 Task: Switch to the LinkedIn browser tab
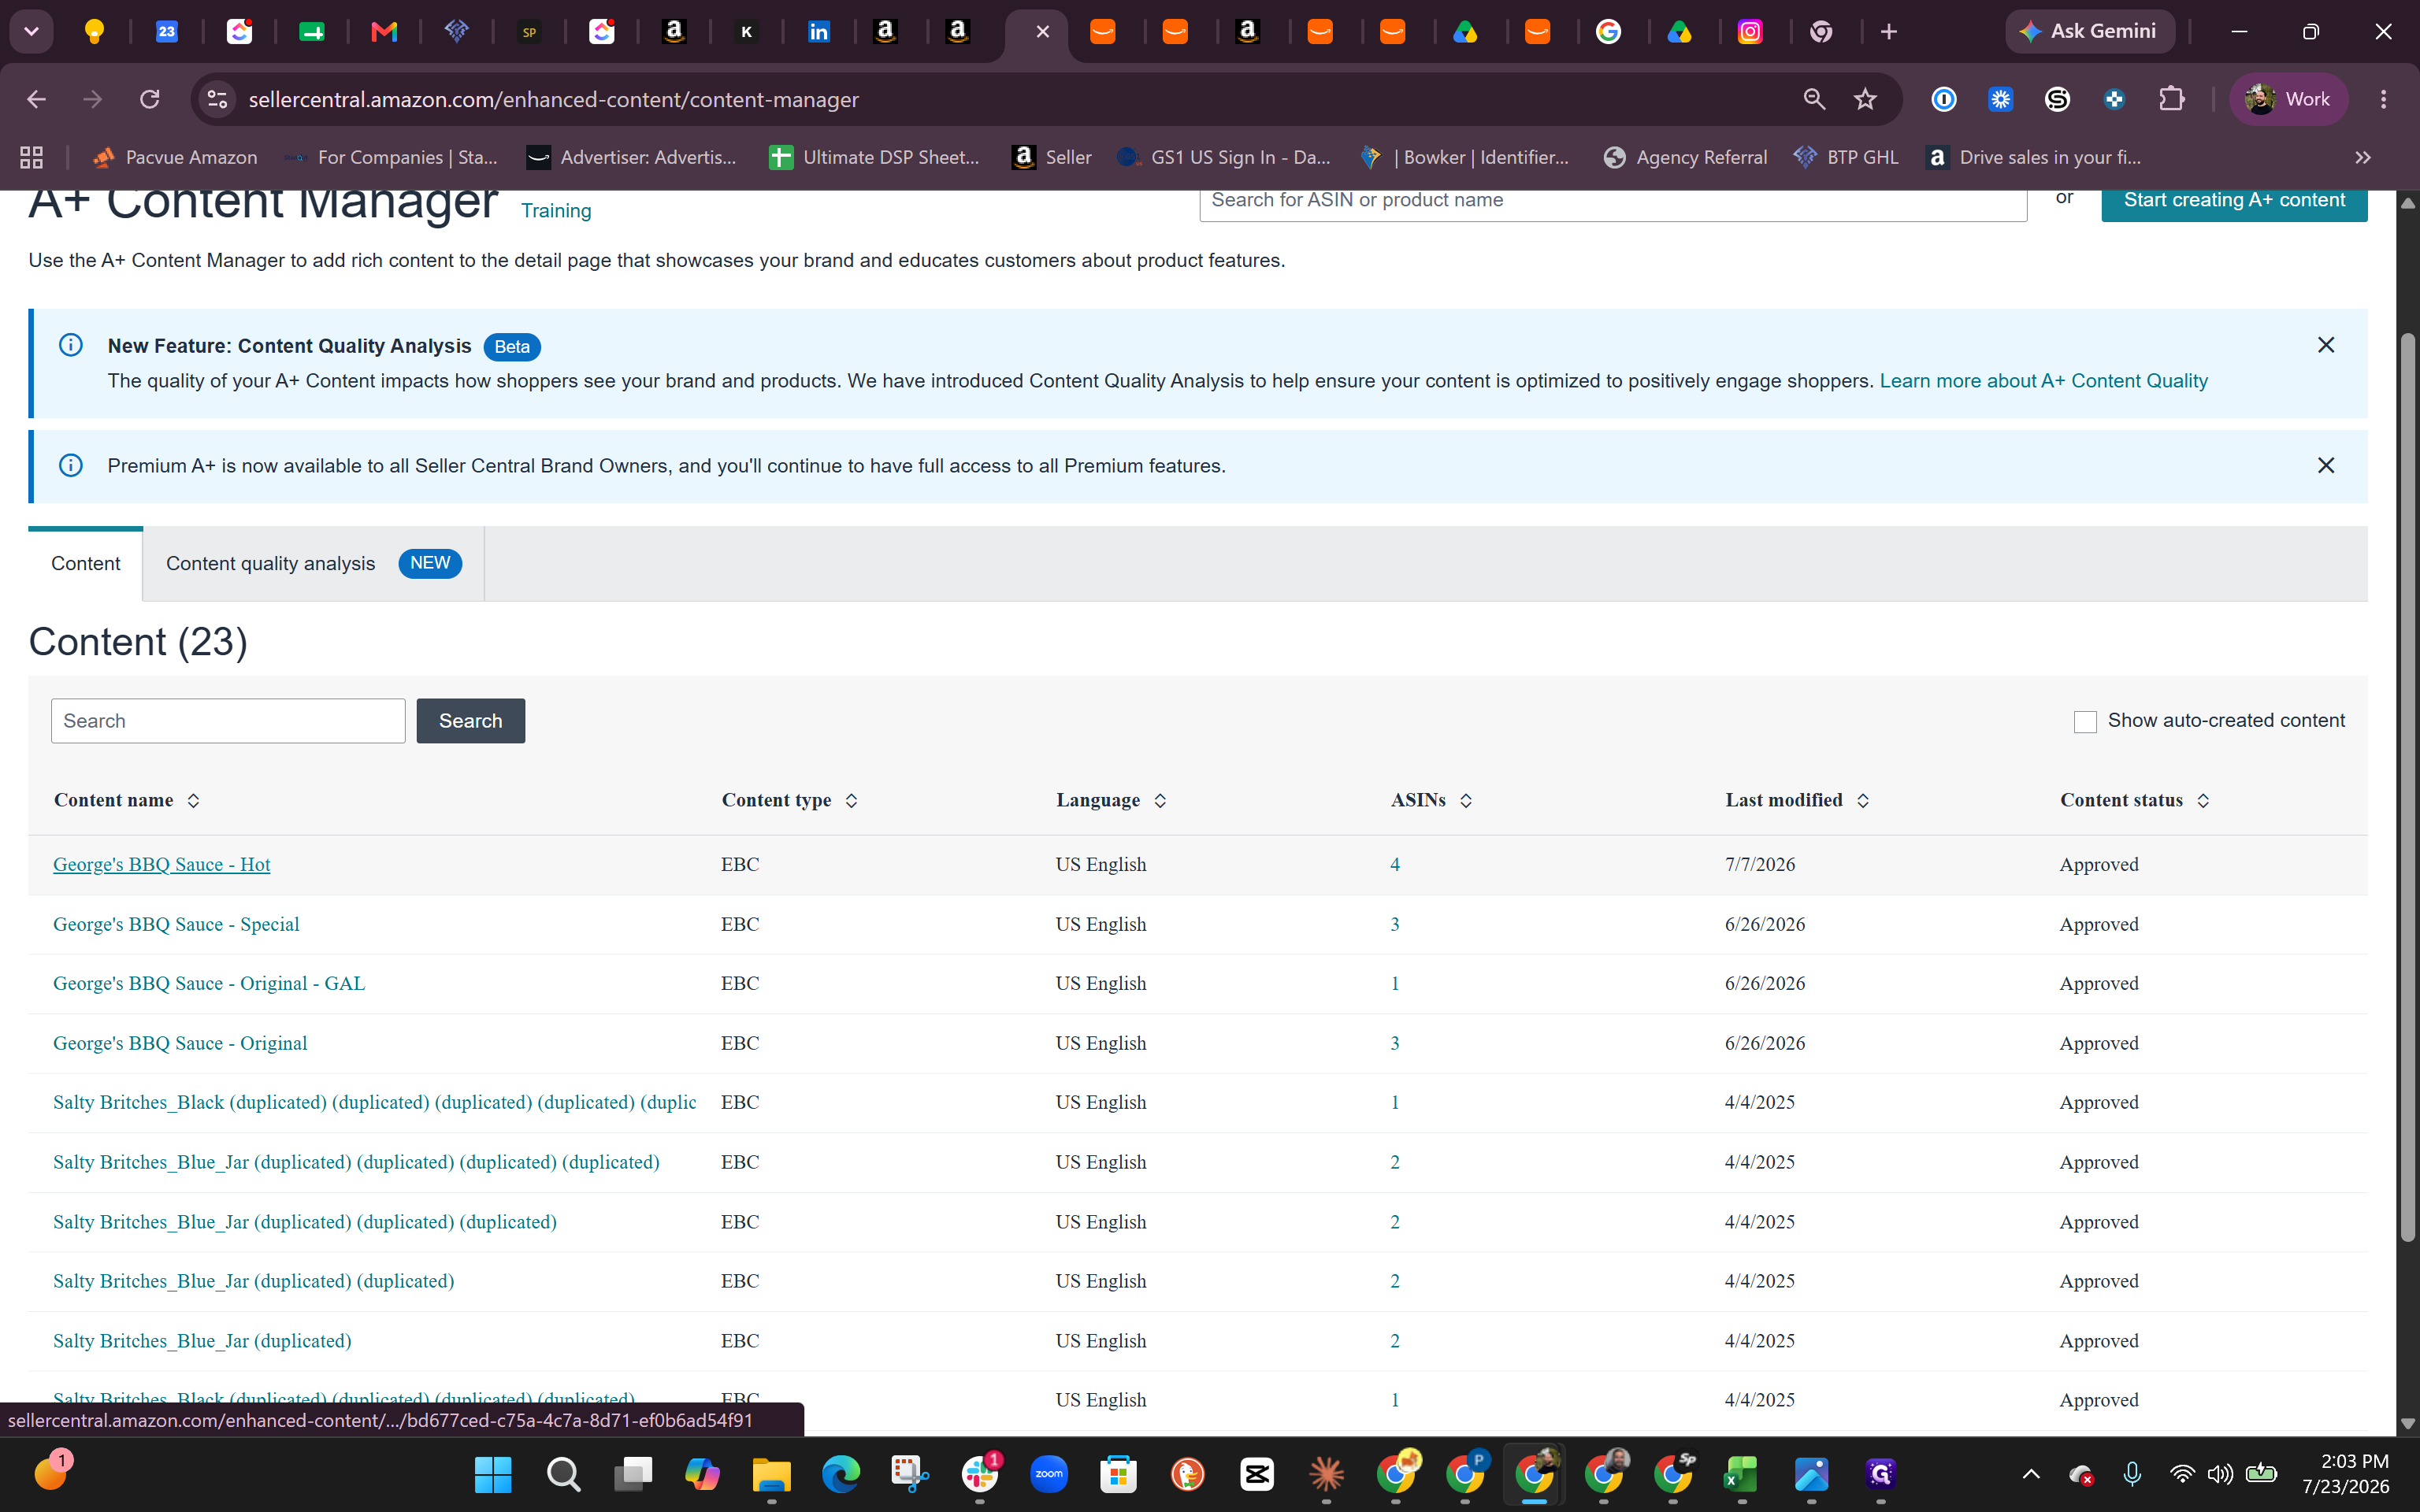[819, 32]
